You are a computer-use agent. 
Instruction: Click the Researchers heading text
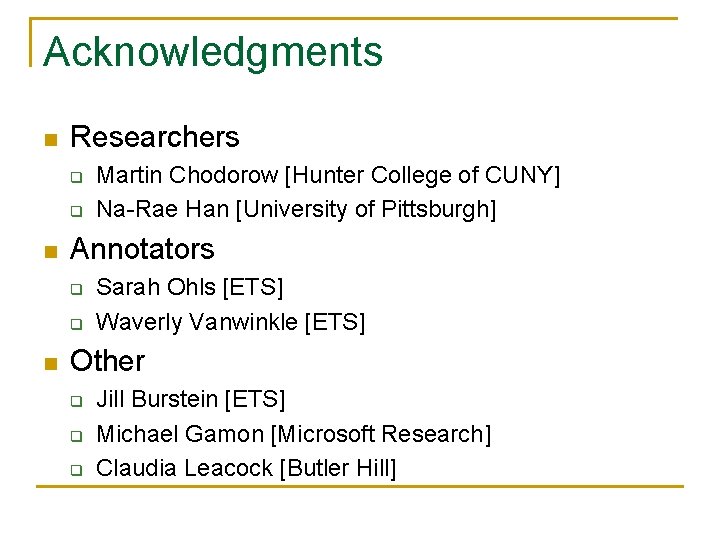coord(155,137)
